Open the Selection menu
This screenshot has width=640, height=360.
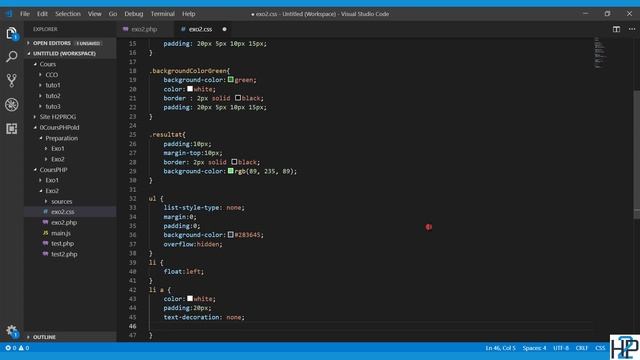pyautogui.click(x=68, y=13)
